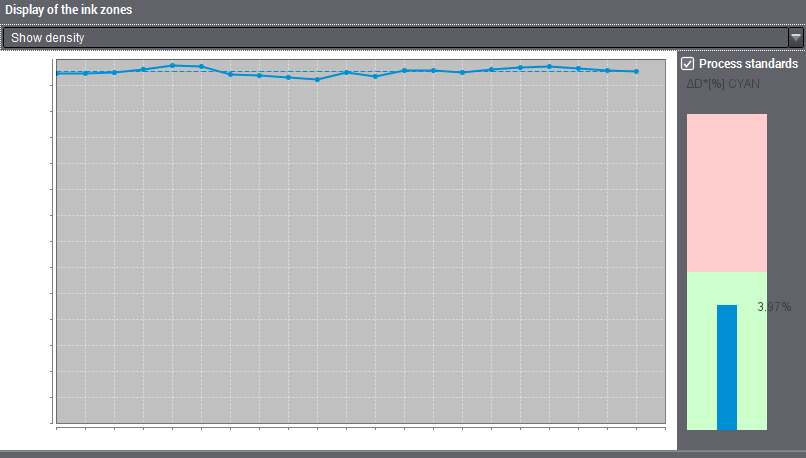Click the blue cyan deviation bar
806x458 pixels.
pos(727,367)
